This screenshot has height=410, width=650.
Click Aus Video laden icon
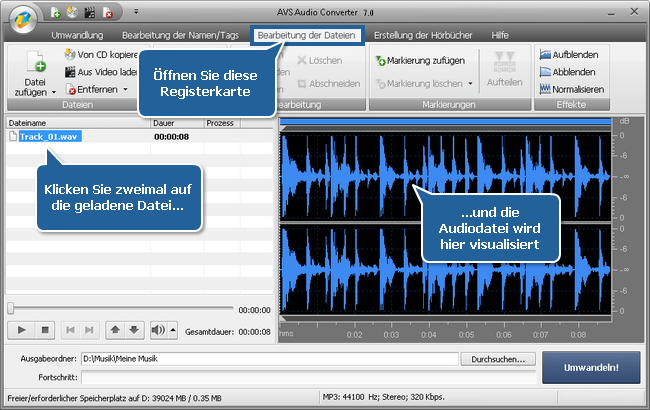(70, 72)
